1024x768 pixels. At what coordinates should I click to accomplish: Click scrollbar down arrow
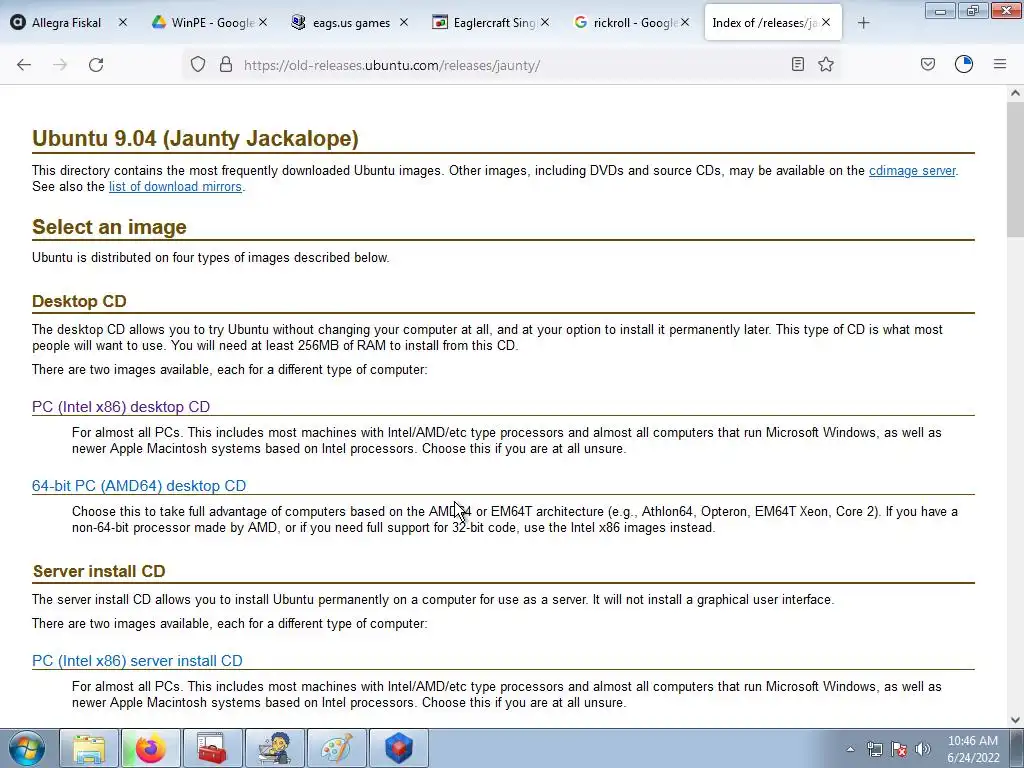click(1015, 720)
